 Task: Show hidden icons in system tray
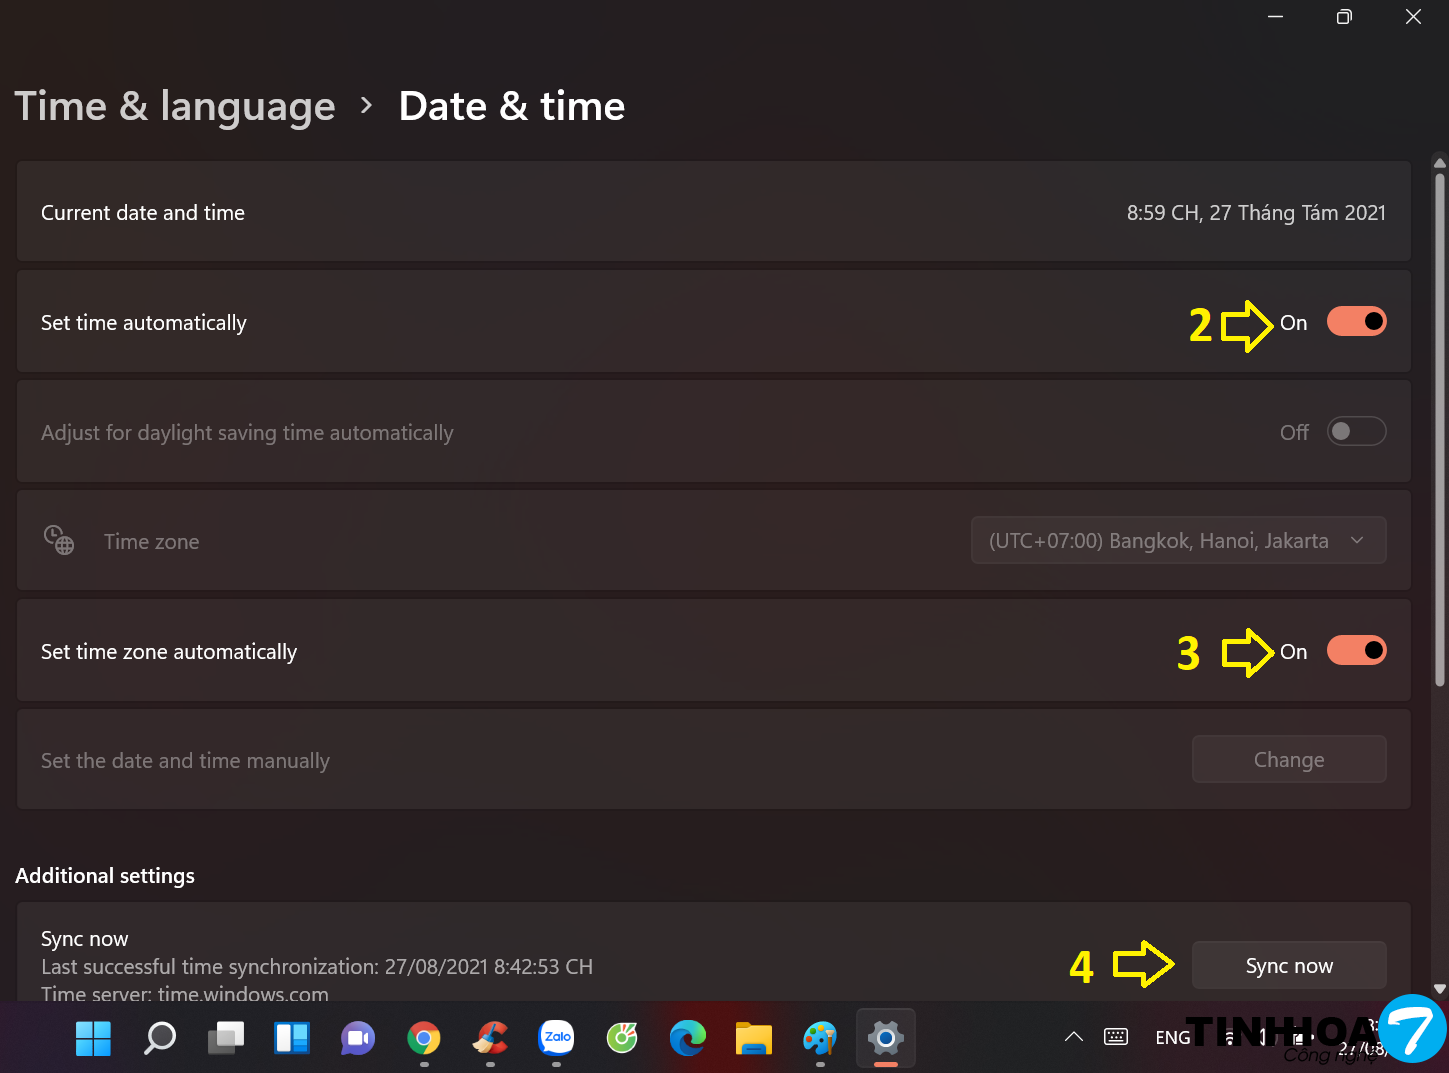click(x=1074, y=1037)
